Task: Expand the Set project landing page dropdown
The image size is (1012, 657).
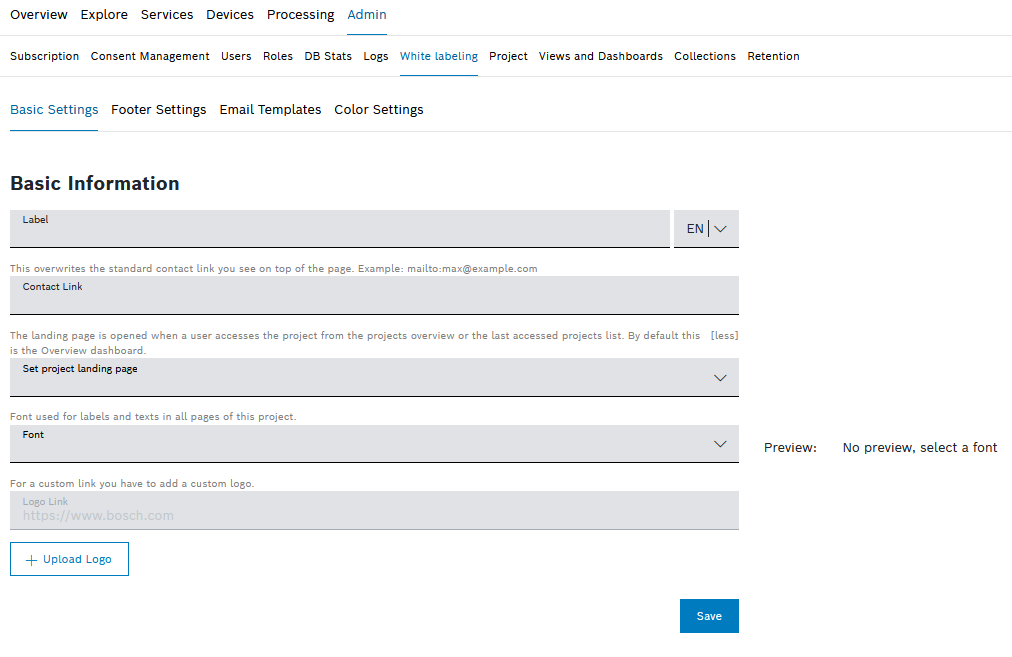Action: pyautogui.click(x=374, y=377)
